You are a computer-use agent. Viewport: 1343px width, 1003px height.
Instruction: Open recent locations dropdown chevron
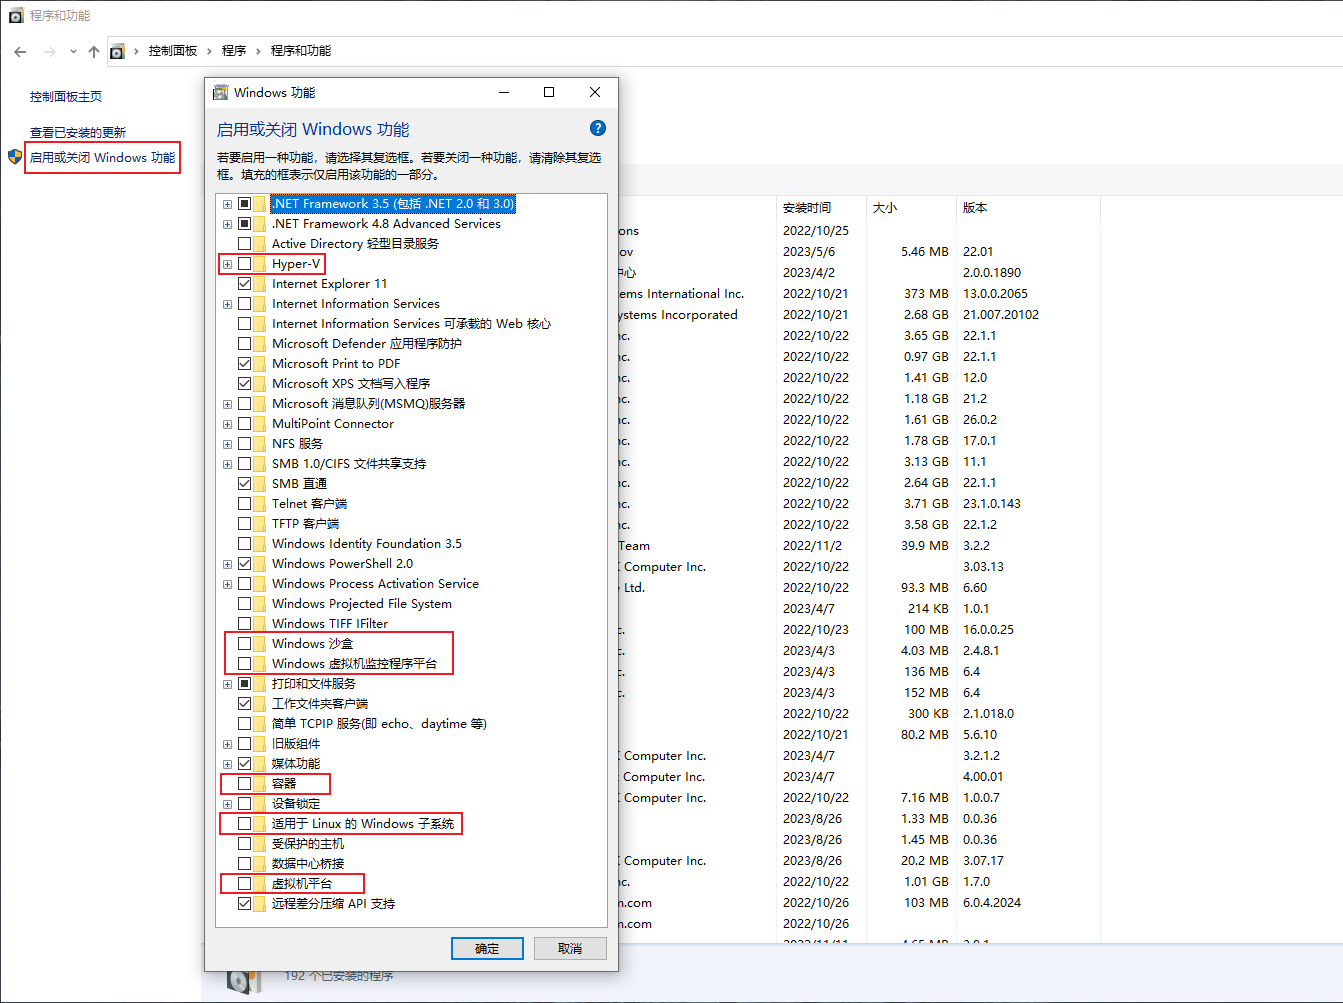click(73, 51)
